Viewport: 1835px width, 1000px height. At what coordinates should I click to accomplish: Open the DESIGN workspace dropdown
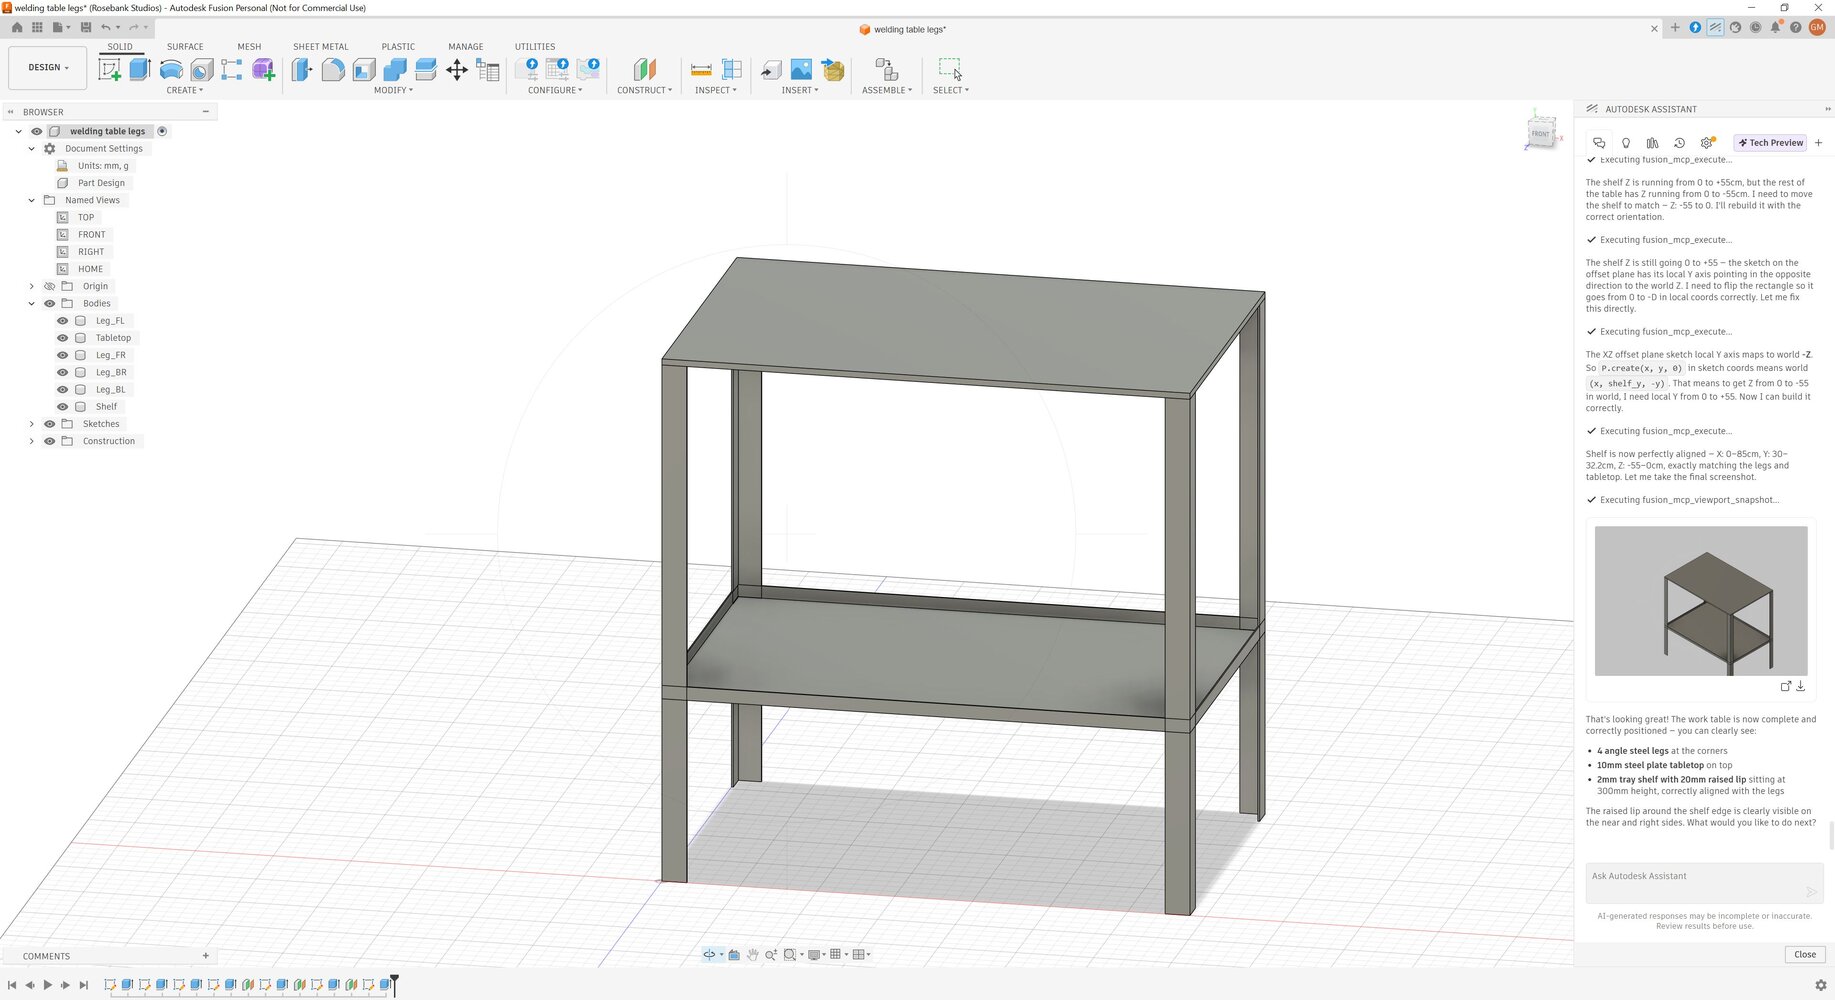pos(47,67)
